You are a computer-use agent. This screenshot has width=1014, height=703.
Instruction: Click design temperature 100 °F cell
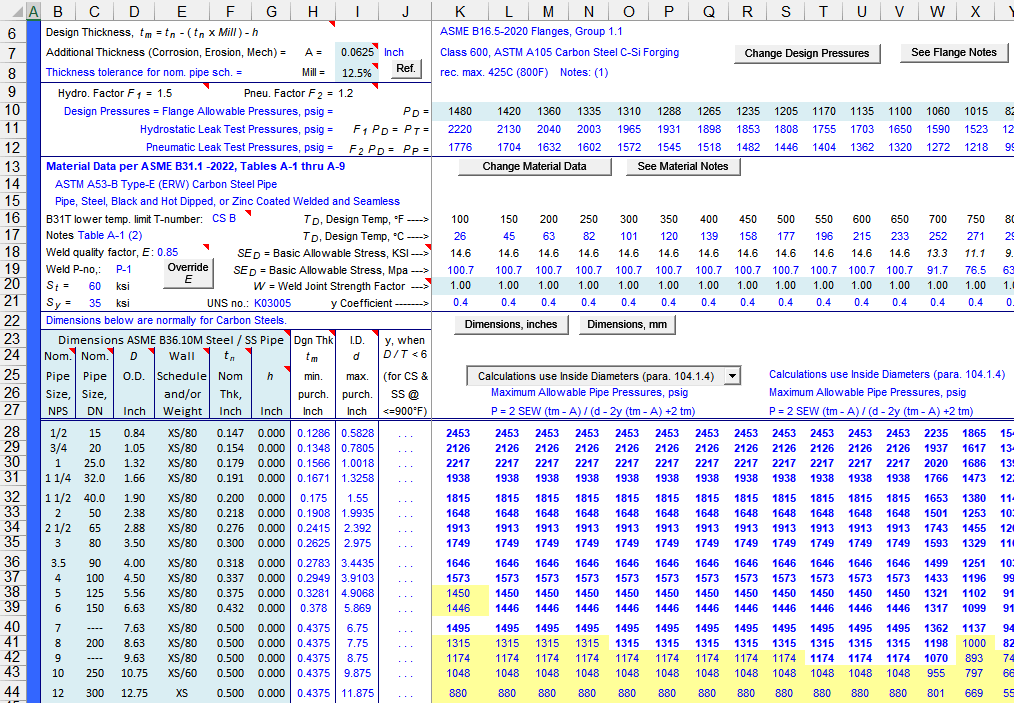pos(460,219)
